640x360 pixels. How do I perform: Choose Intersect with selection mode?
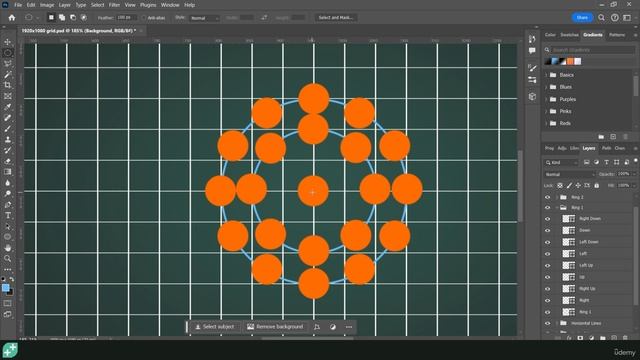point(84,18)
